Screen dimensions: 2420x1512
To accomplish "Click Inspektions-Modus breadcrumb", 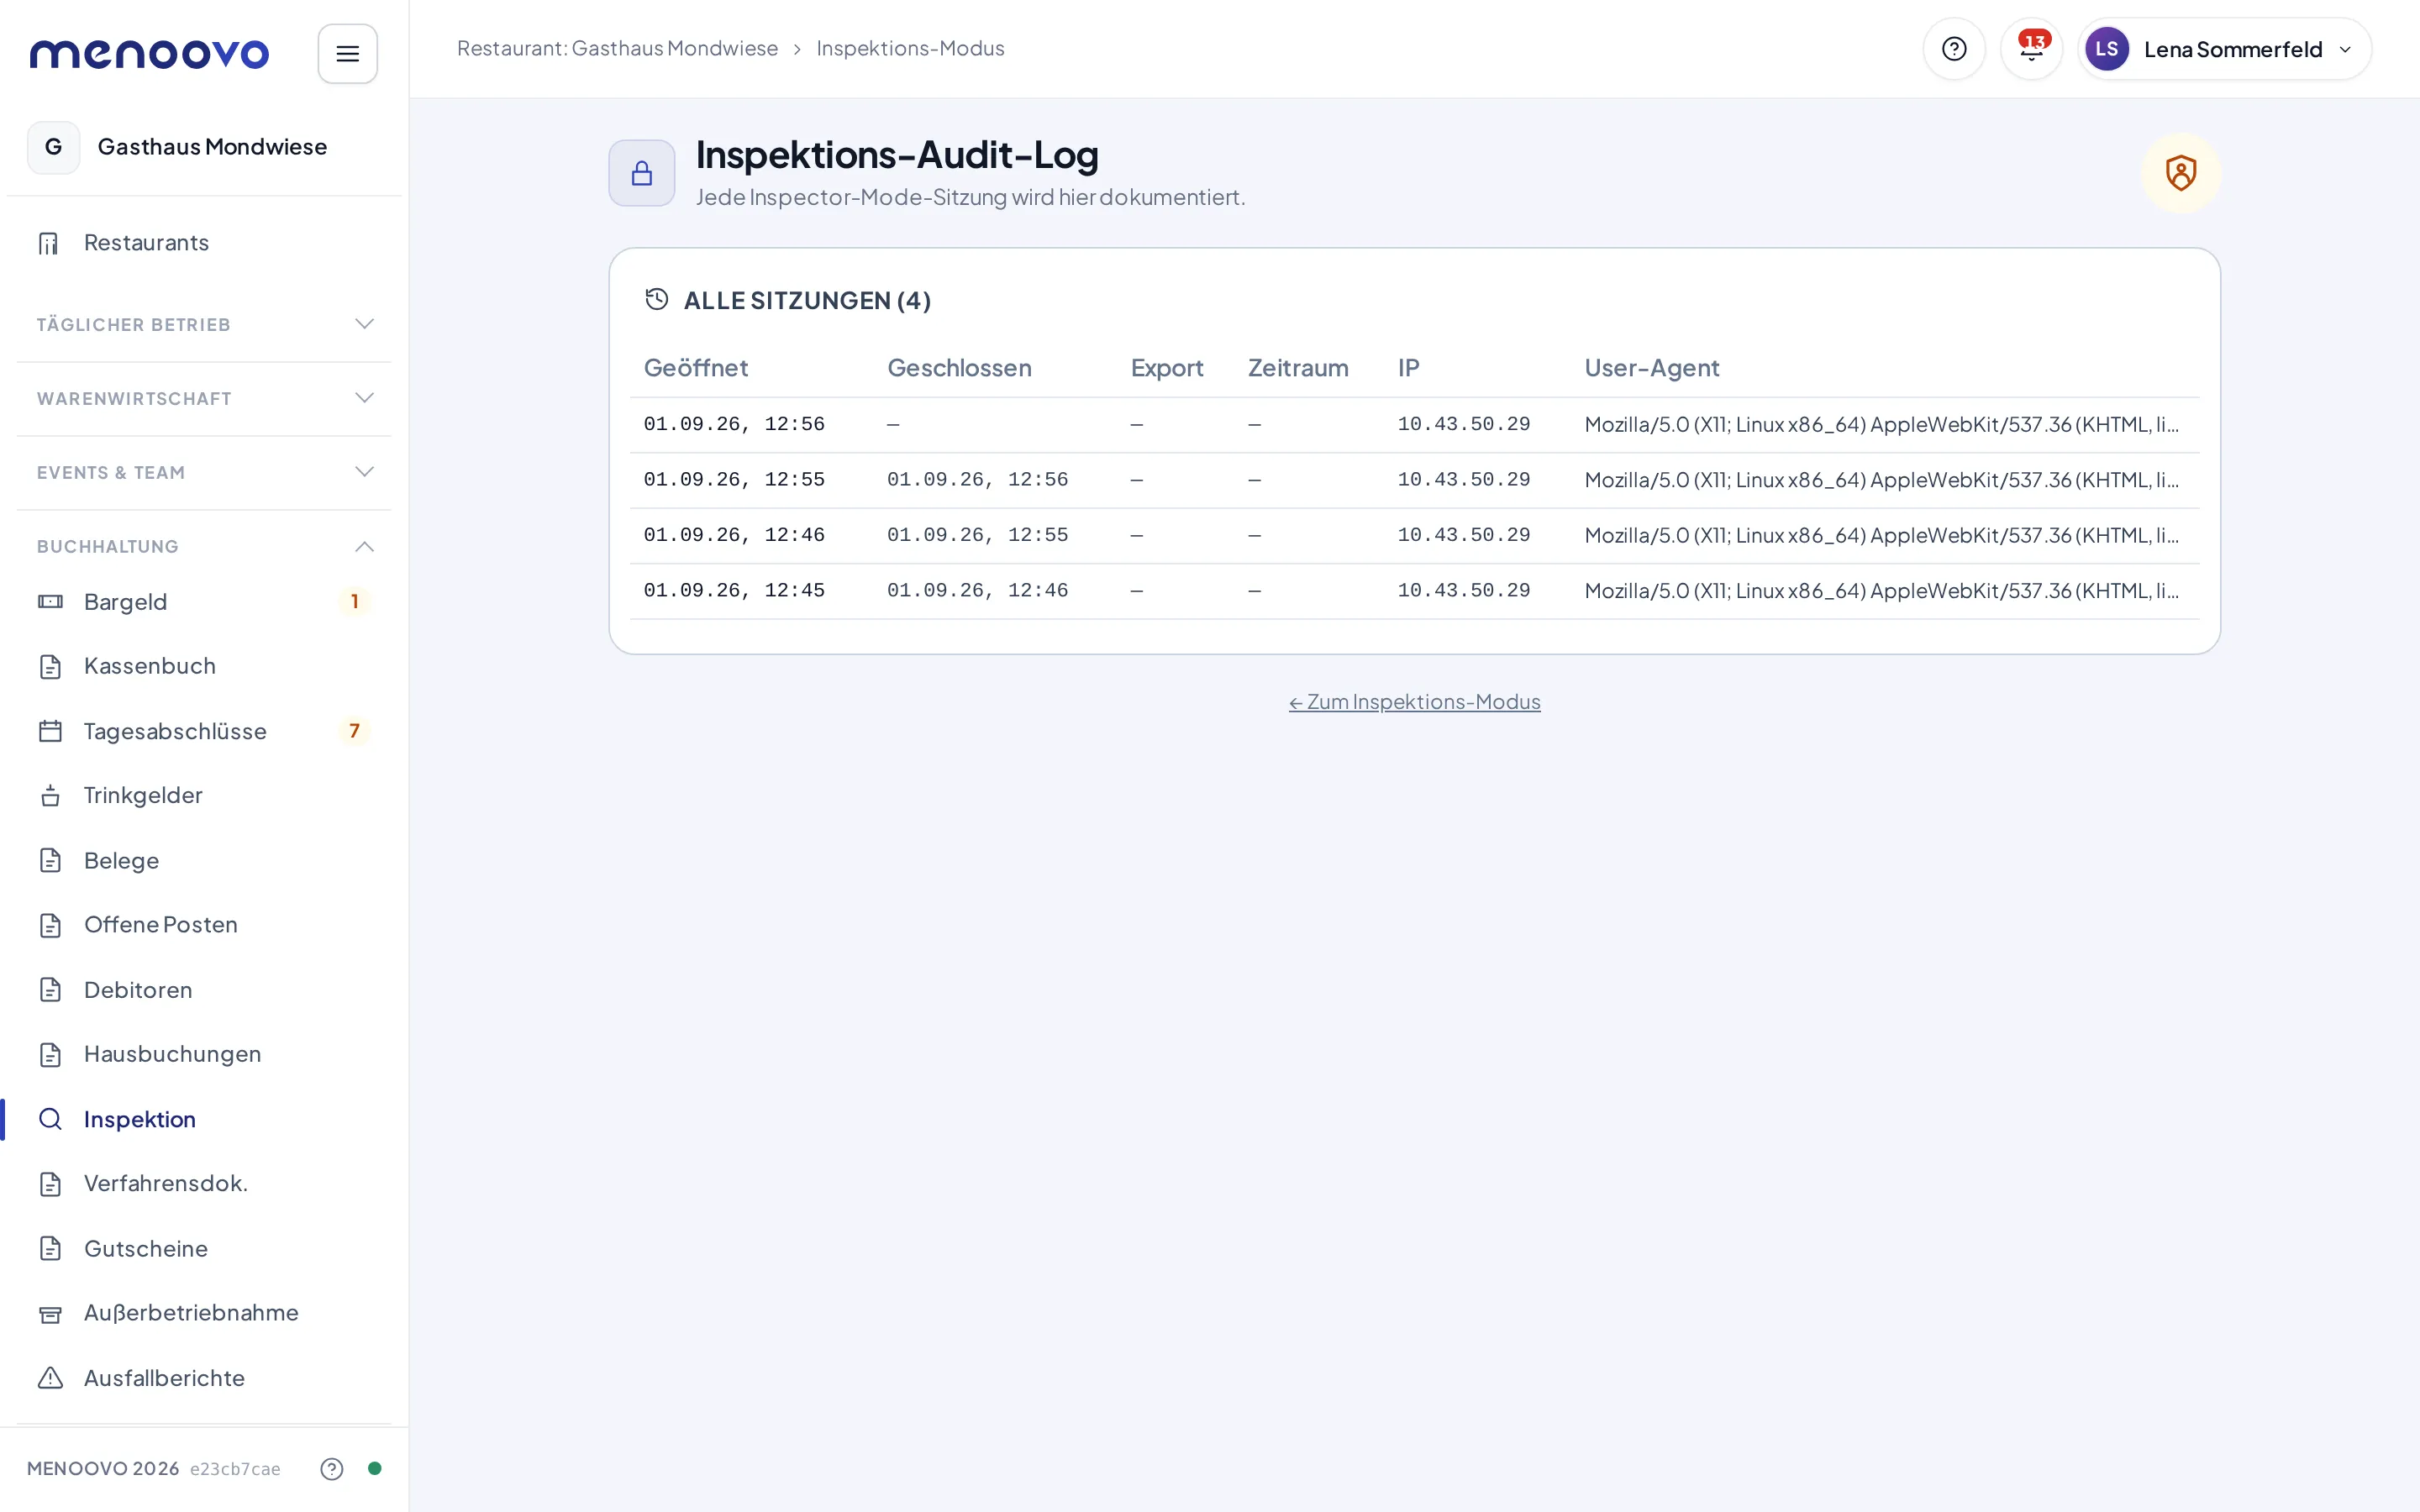I will [x=910, y=48].
